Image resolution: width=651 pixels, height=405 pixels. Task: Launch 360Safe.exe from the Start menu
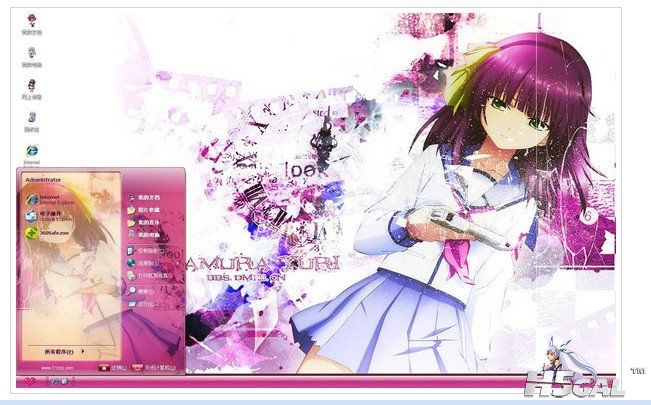coord(47,233)
